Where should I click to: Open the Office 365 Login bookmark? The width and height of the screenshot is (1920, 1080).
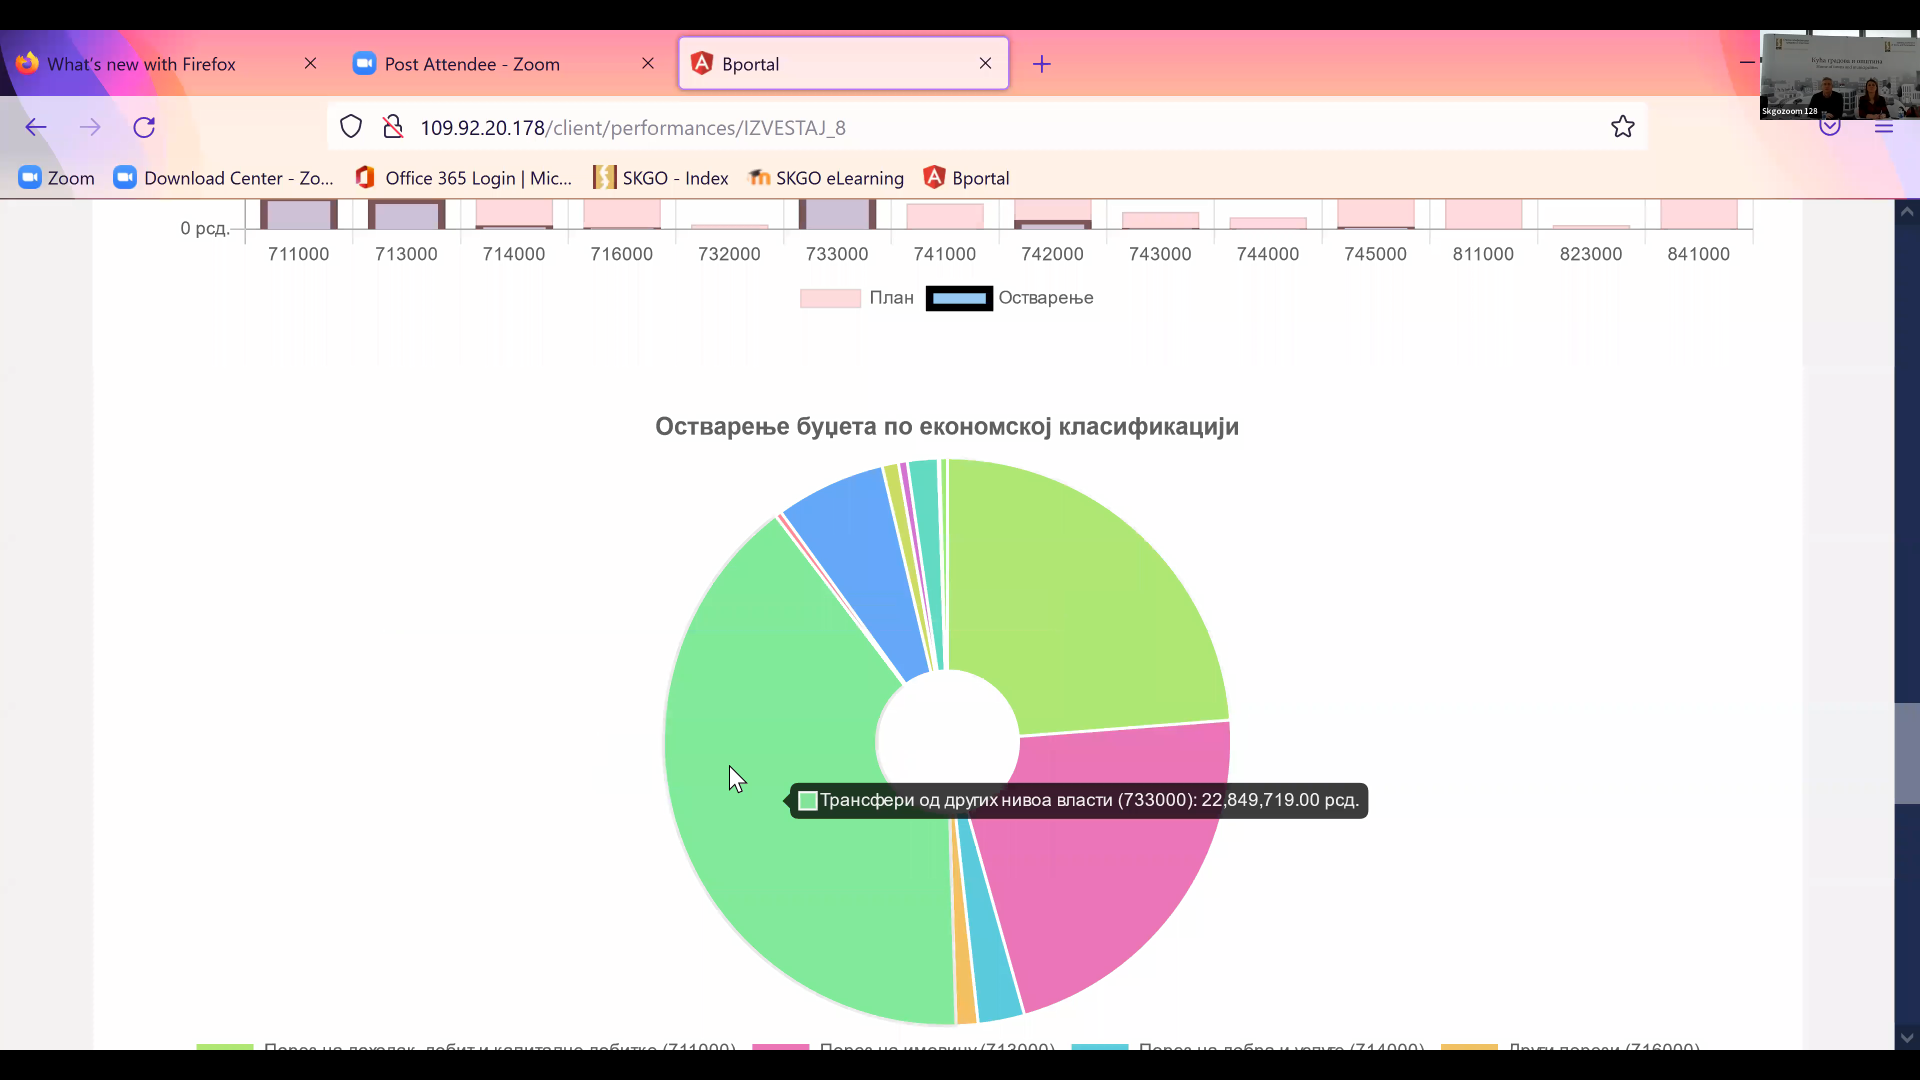tap(464, 178)
